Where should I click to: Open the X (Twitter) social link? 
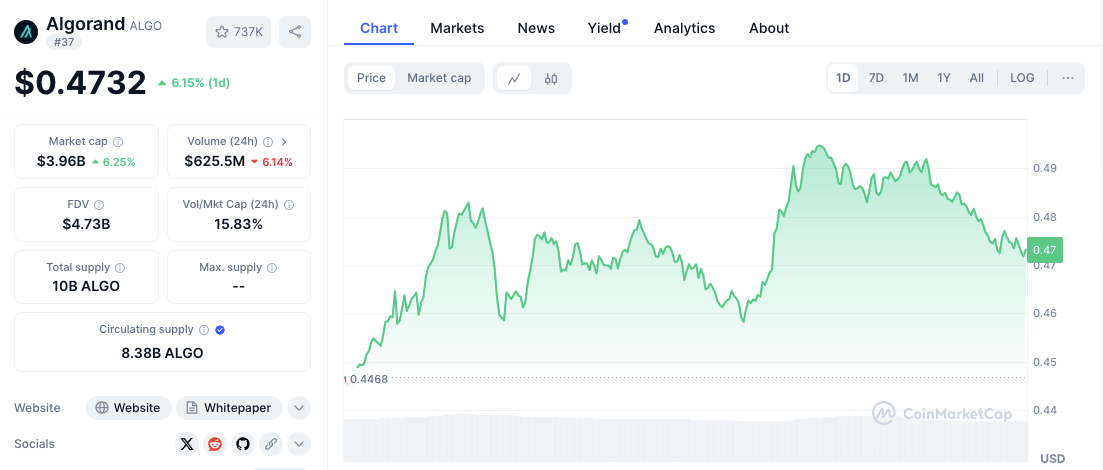[x=187, y=444]
